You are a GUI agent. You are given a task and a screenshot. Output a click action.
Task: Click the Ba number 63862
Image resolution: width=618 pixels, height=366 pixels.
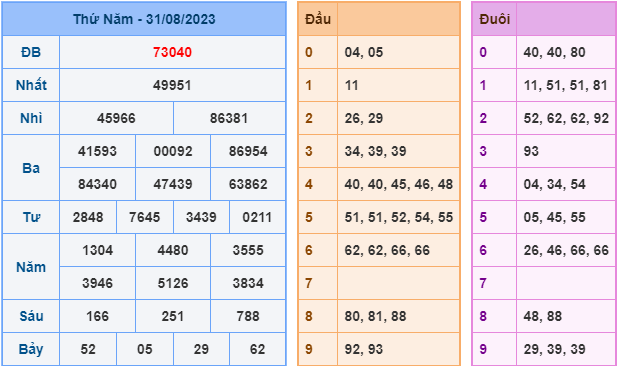(x=248, y=184)
